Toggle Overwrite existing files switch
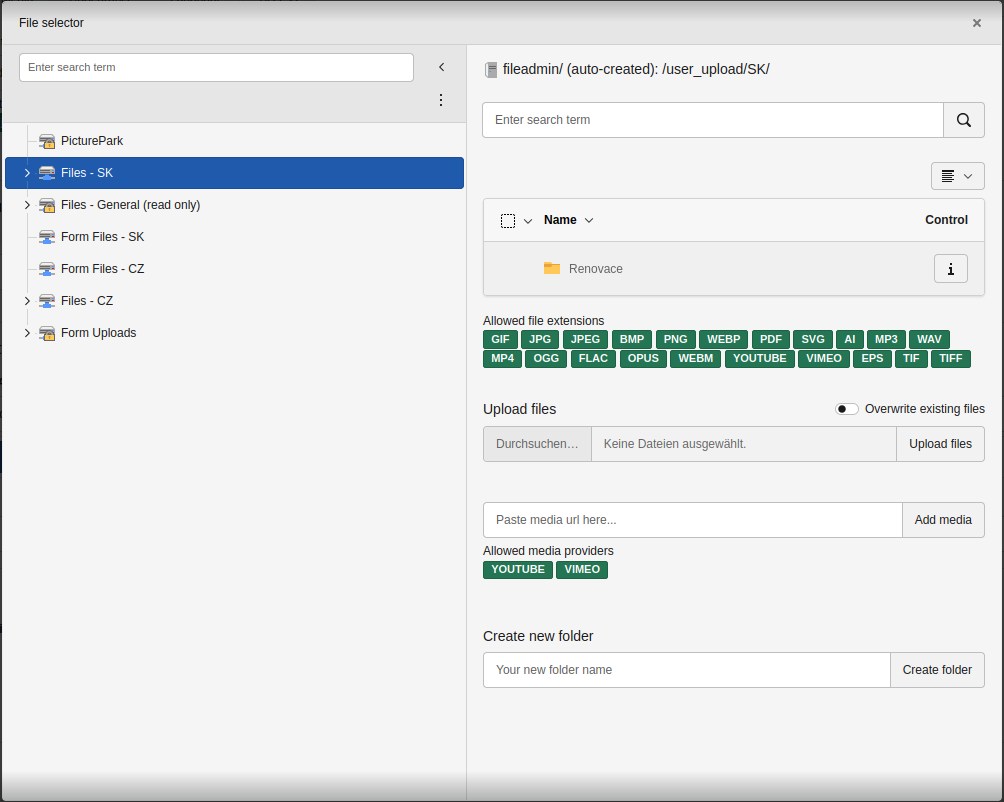The height and width of the screenshot is (802, 1004). [x=847, y=409]
